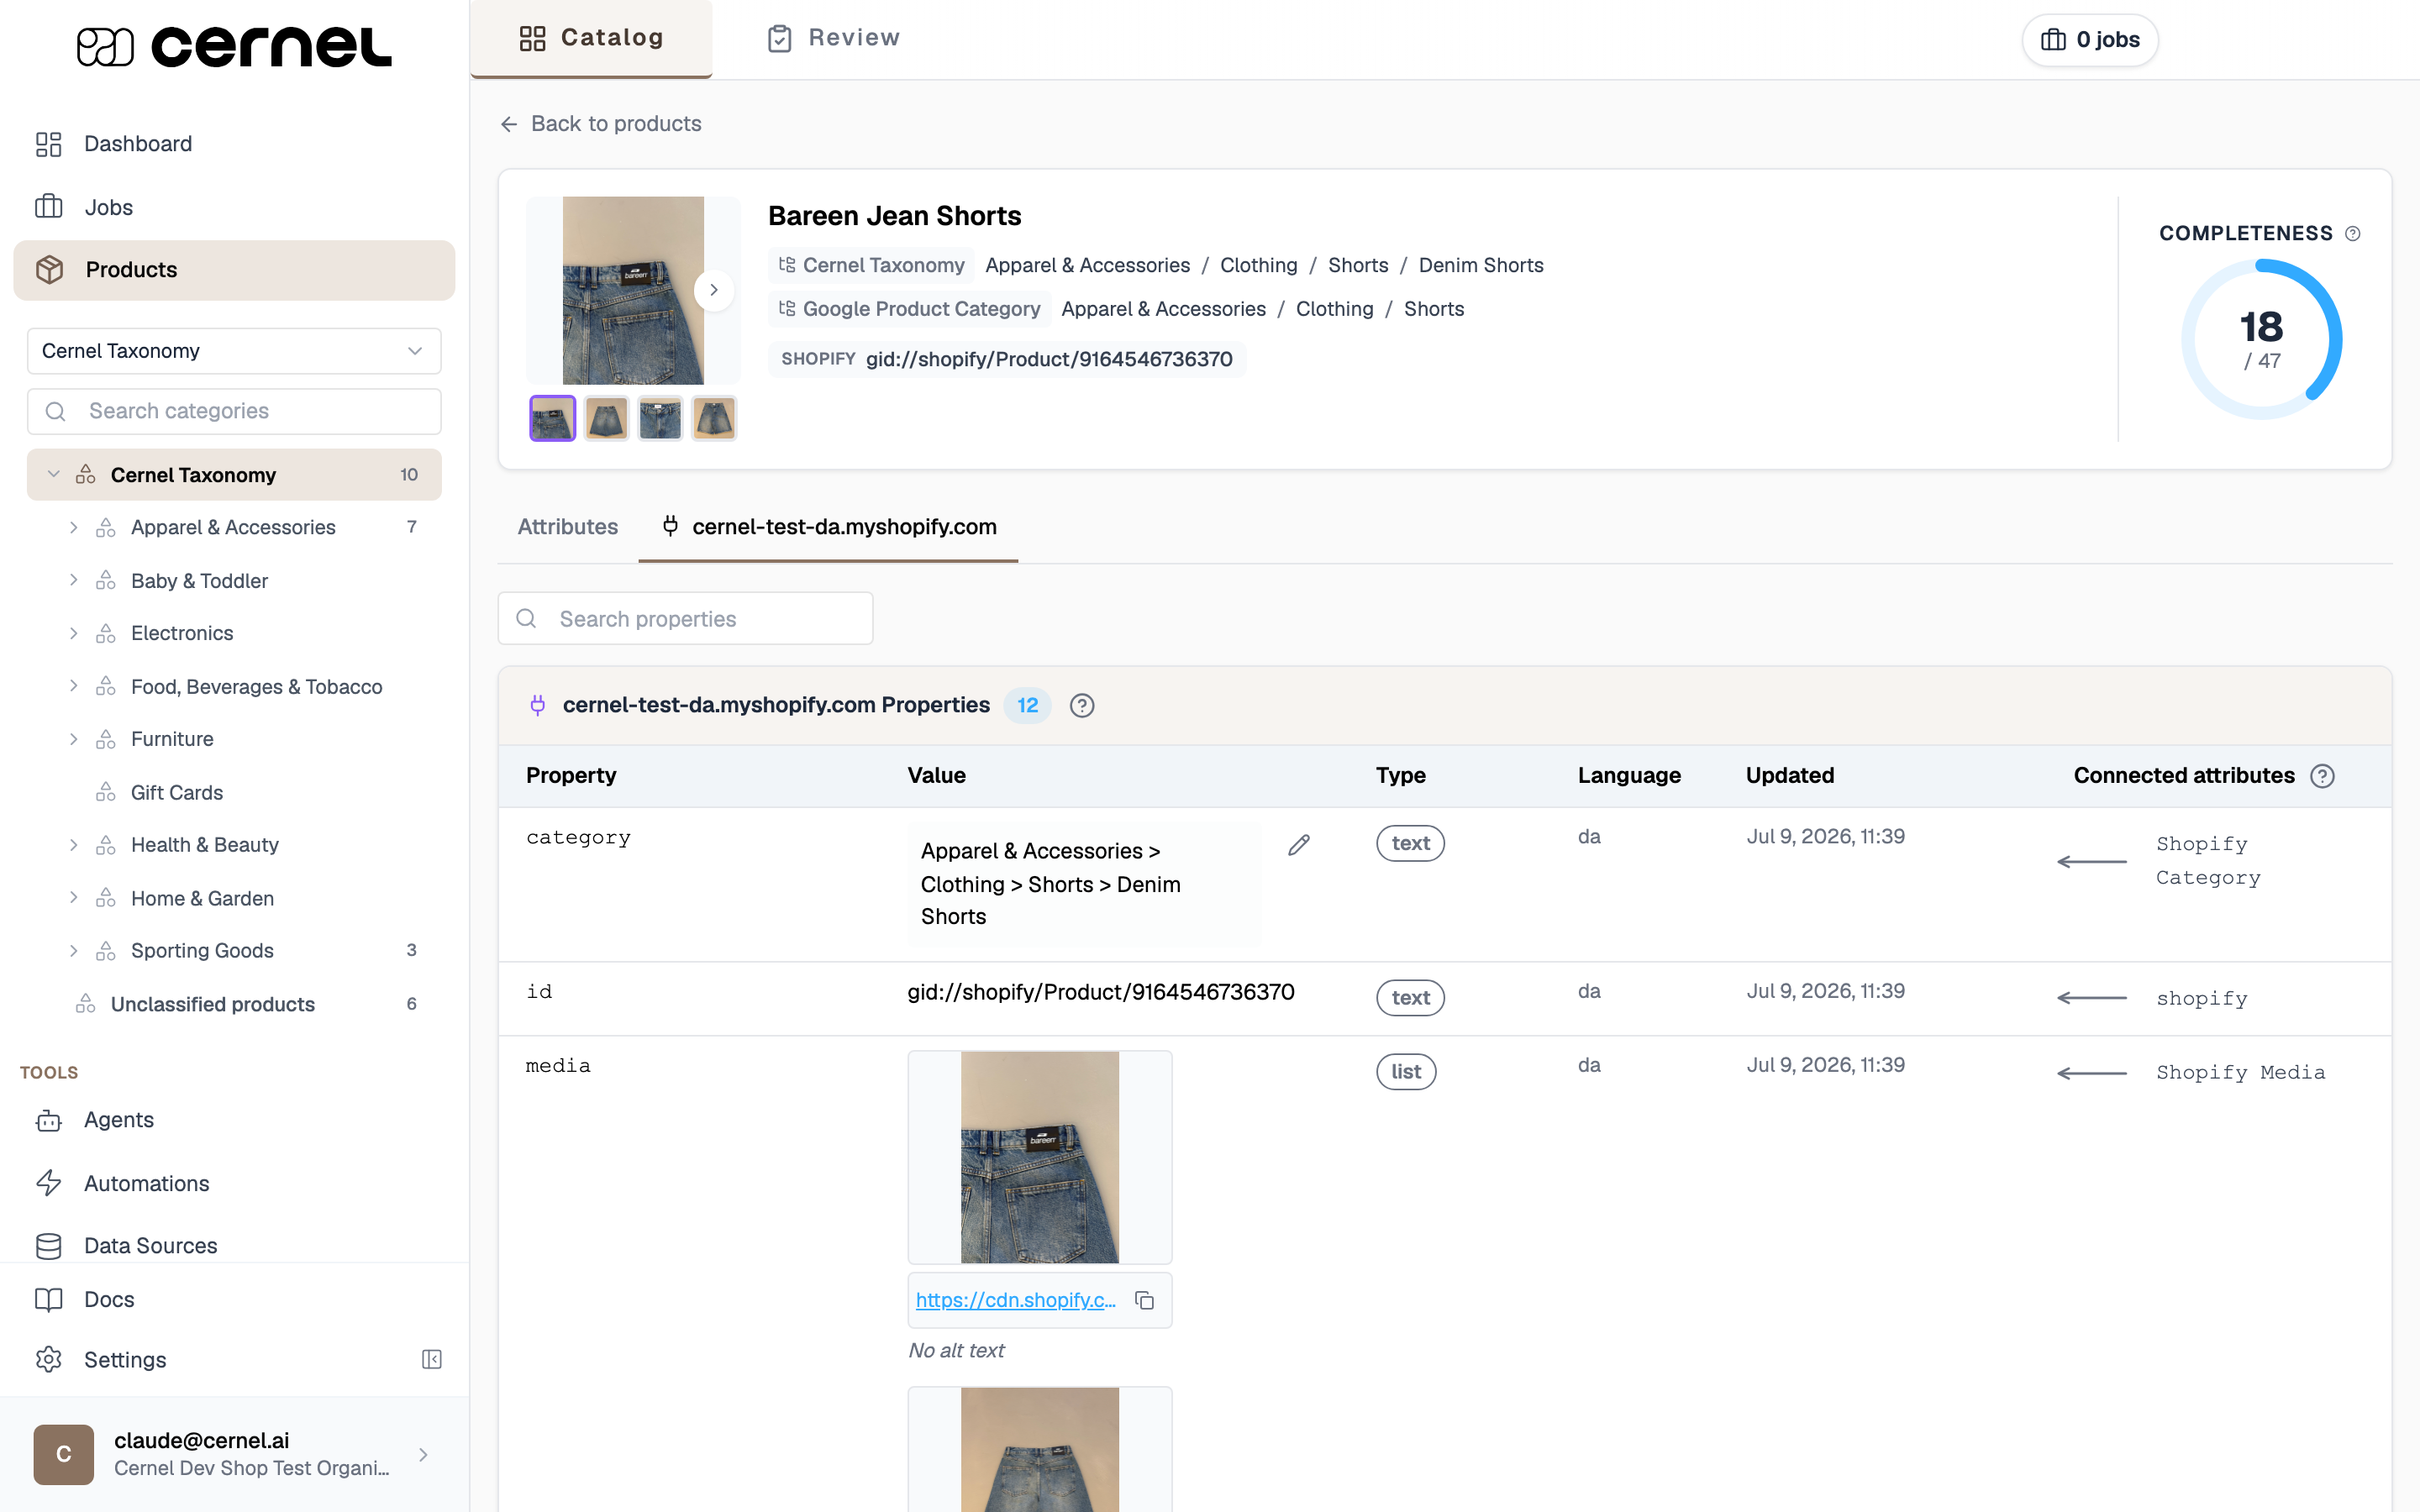Expand Sporting Goods category
This screenshot has width=2420, height=1512.
73,950
